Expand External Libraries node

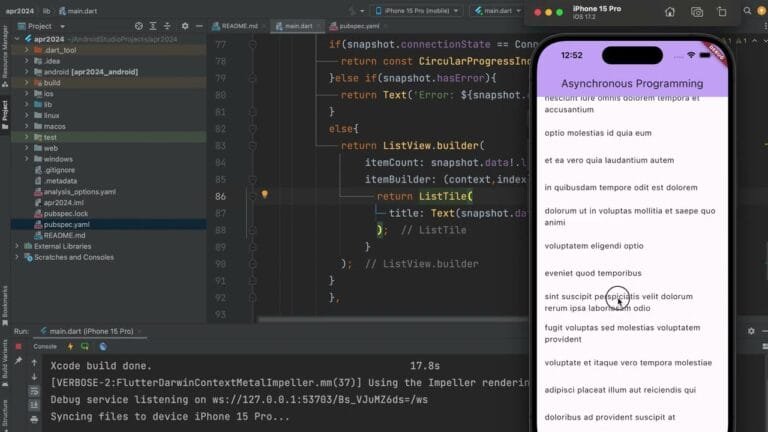point(18,246)
